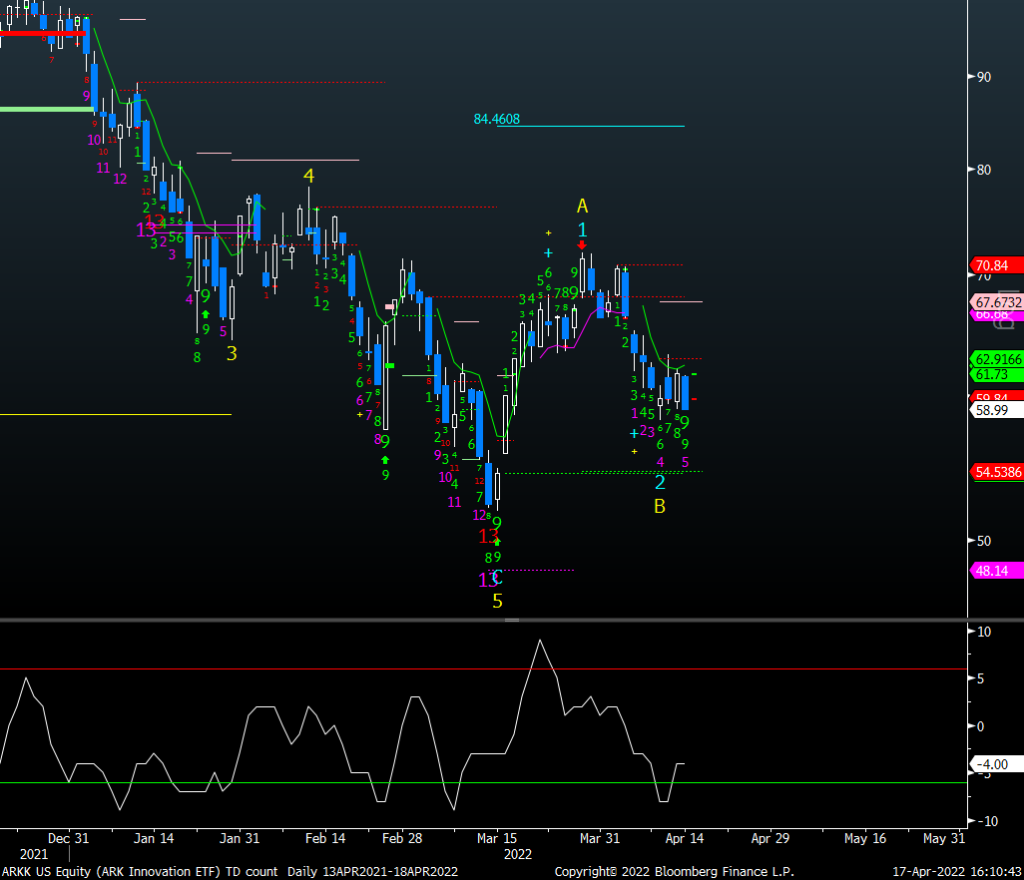Screen dimensions: 1024x880
Task: Click the 2022 year label
Action: tap(518, 854)
